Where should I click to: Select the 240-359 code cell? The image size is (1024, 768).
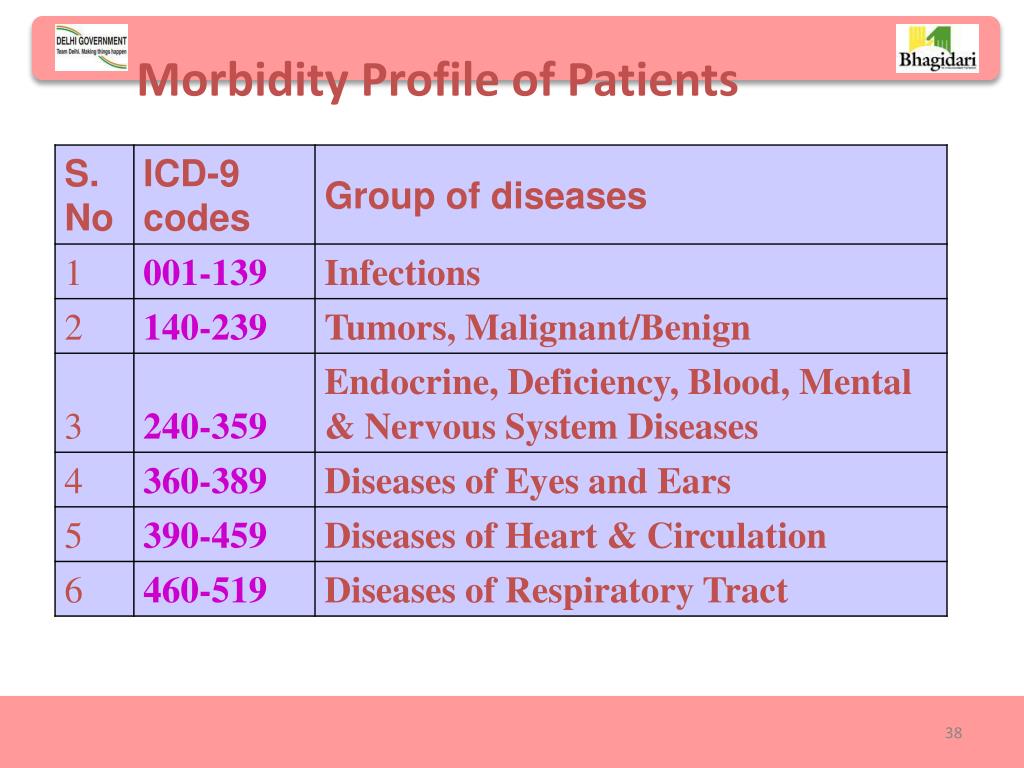click(x=205, y=427)
